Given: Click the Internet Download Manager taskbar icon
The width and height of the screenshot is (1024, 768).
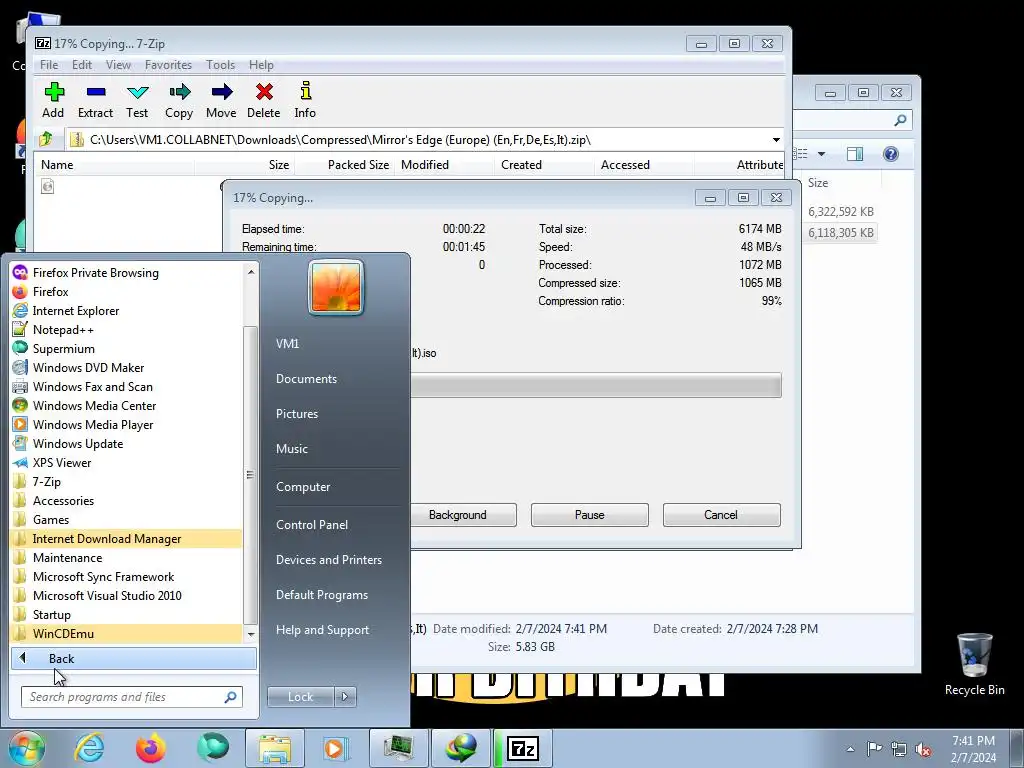Looking at the screenshot, I should click(461, 748).
